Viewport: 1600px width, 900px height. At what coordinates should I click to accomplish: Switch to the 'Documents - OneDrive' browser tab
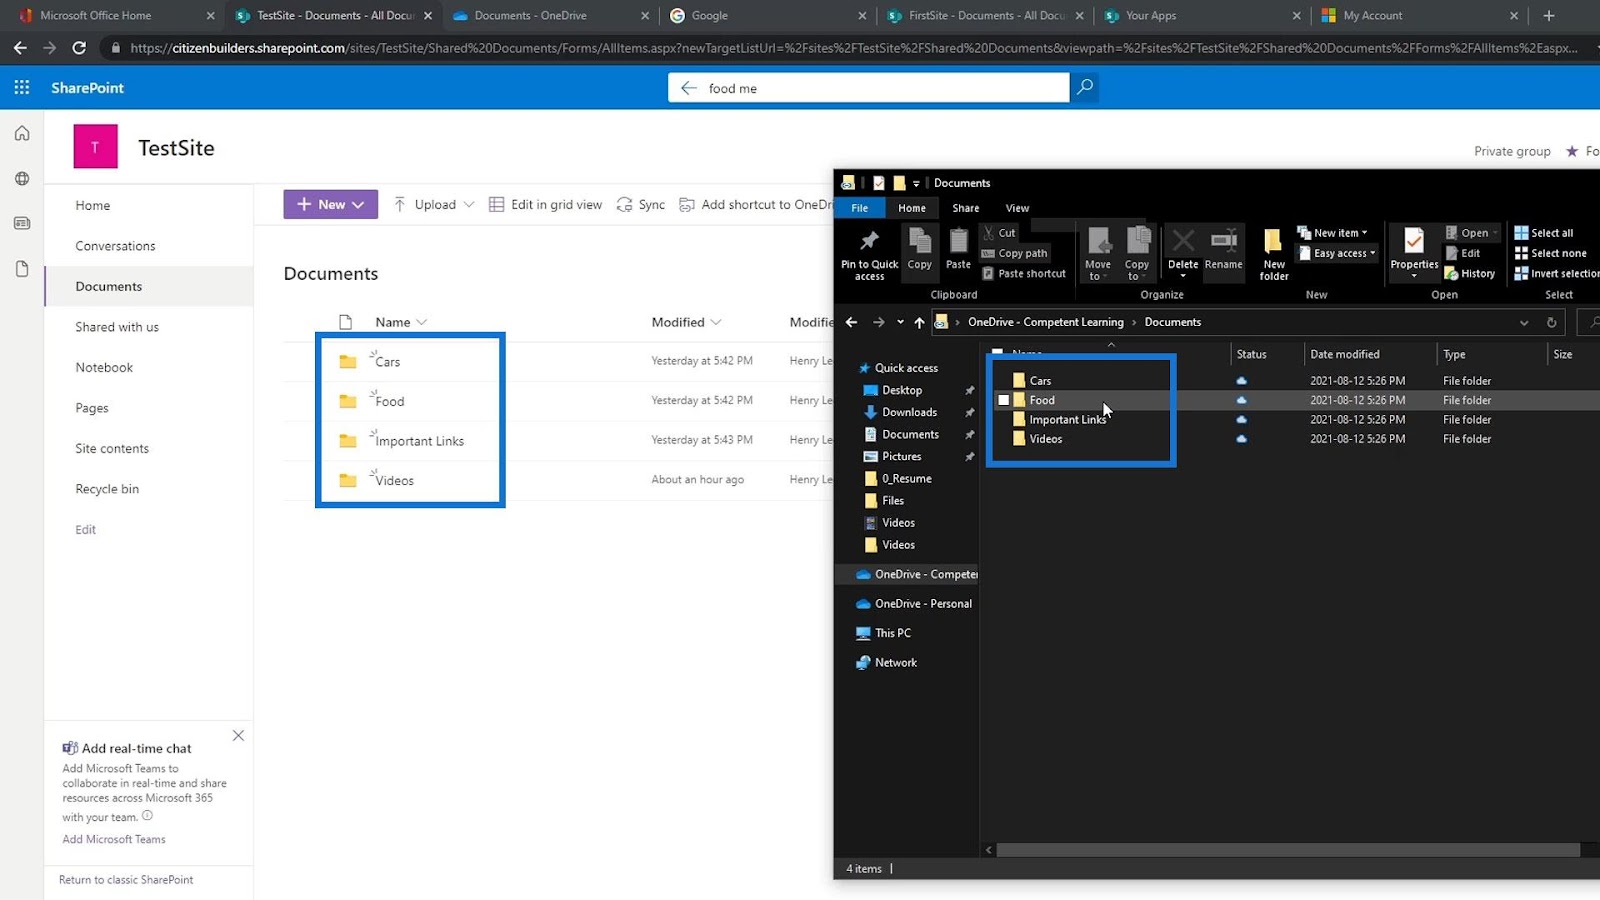548,16
